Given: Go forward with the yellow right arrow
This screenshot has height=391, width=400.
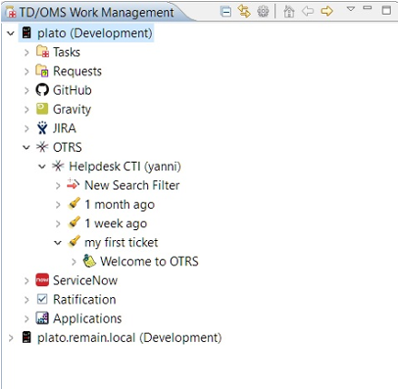Looking at the screenshot, I should point(327,11).
